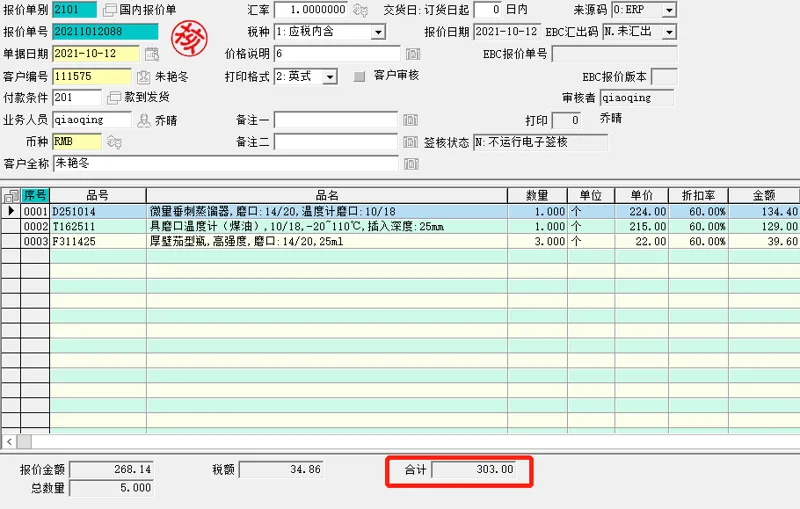Click the 序号 column header

35,195
